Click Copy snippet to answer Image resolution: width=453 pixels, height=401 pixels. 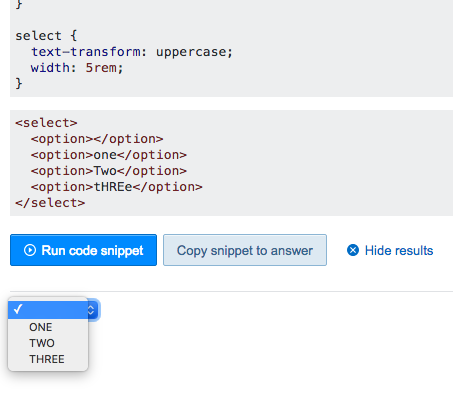pos(245,250)
